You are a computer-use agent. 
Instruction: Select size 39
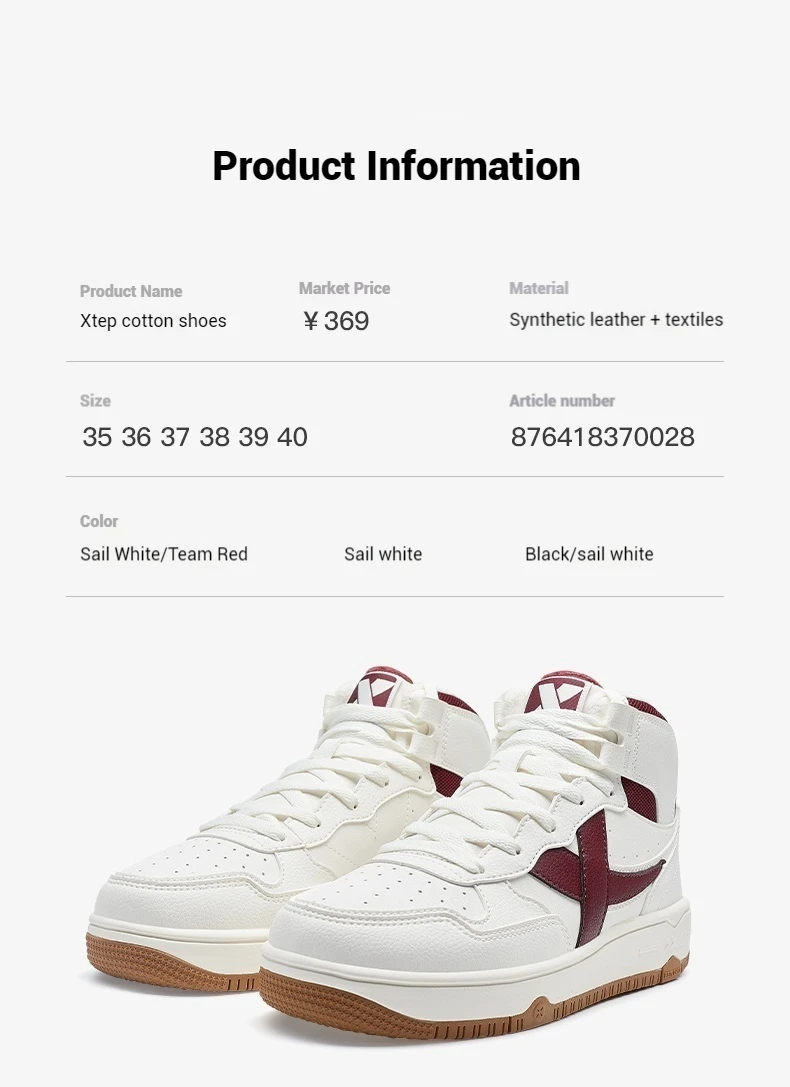point(253,437)
